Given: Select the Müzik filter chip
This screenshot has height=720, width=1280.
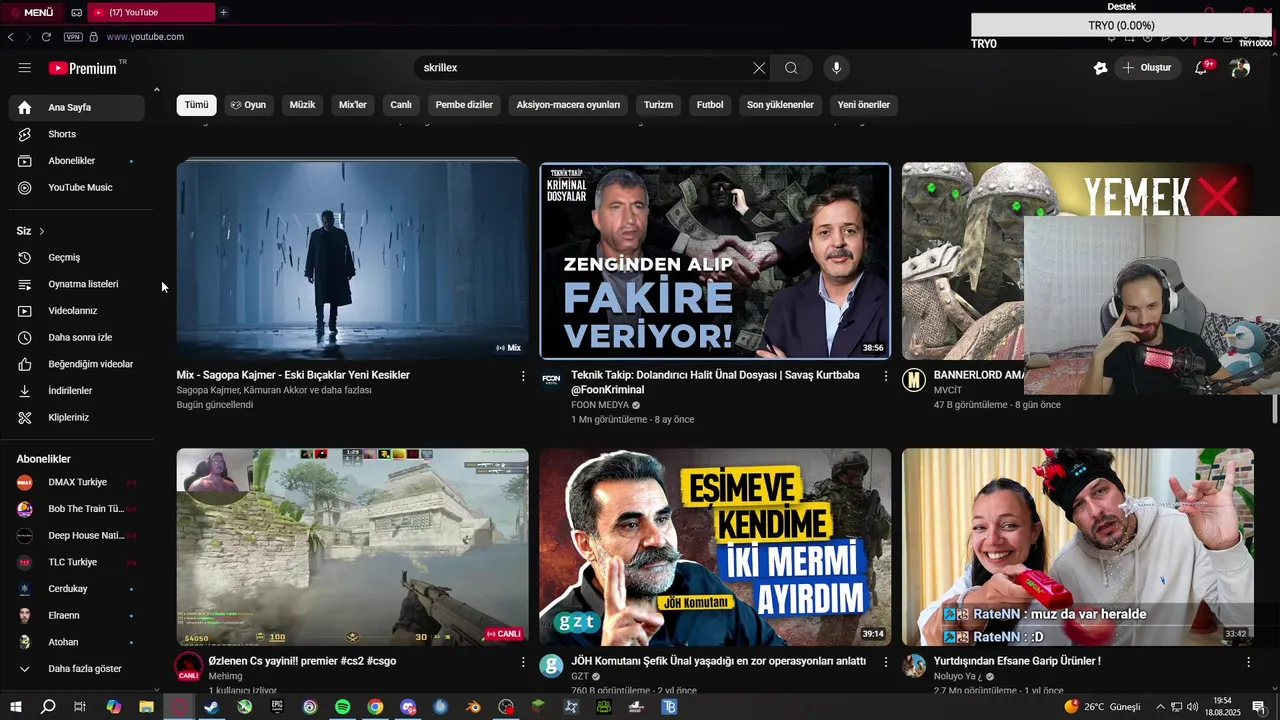Looking at the screenshot, I should tap(302, 105).
